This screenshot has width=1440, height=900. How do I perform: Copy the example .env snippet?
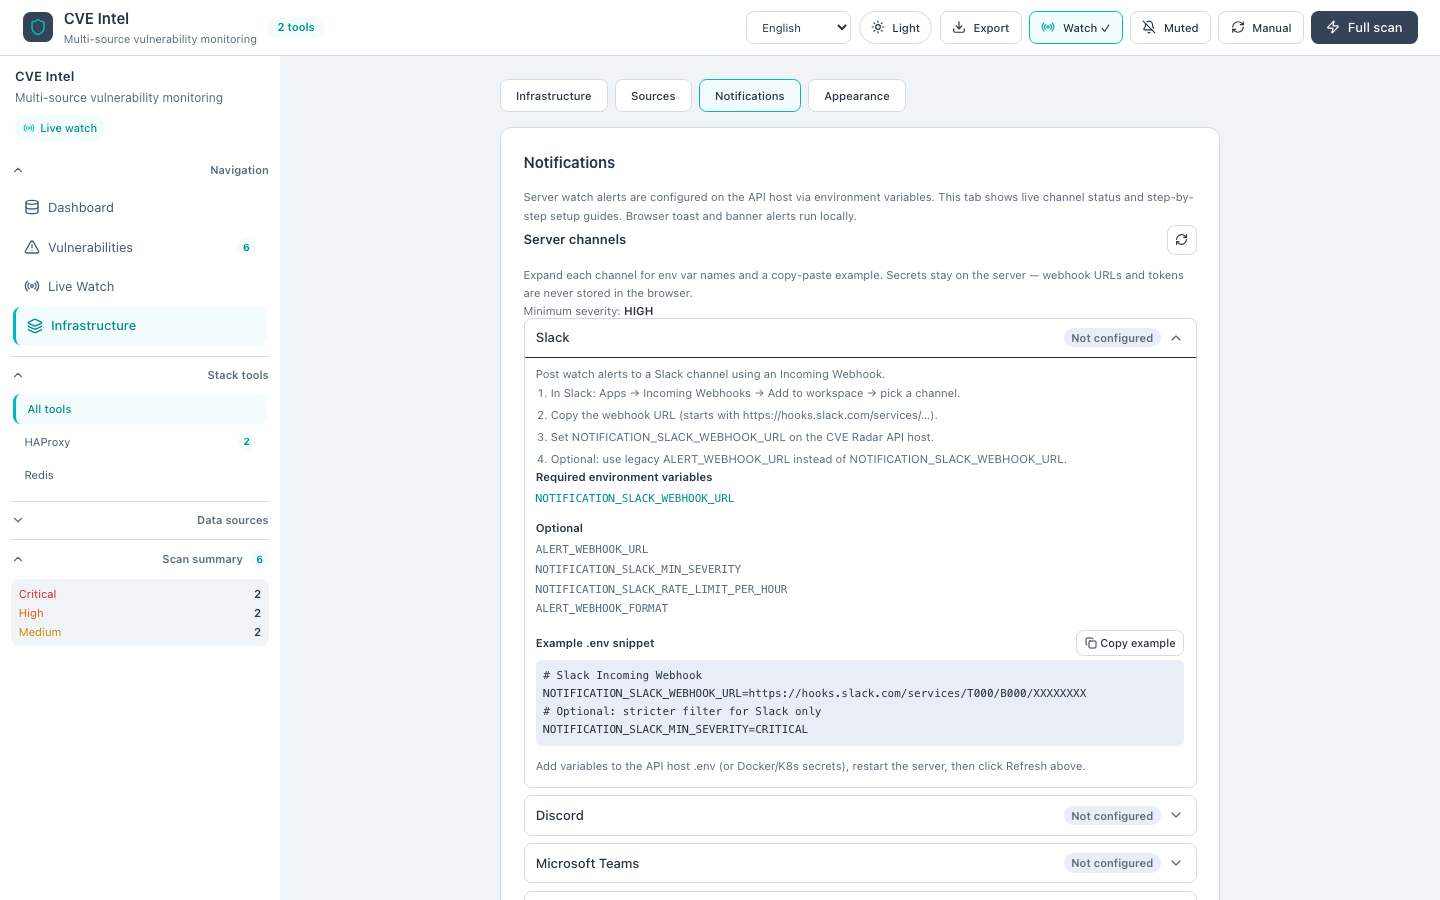click(x=1130, y=643)
